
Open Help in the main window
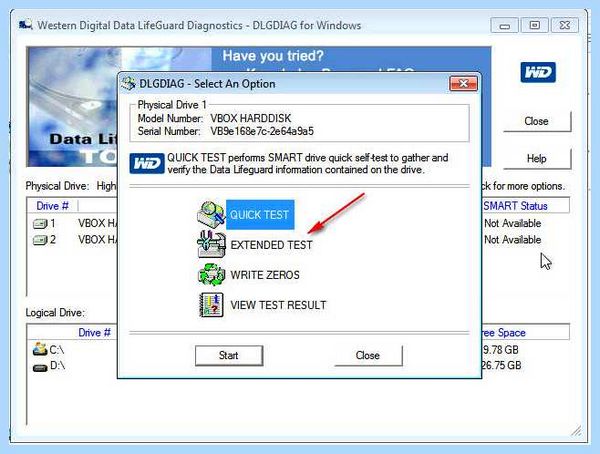pyautogui.click(x=537, y=158)
